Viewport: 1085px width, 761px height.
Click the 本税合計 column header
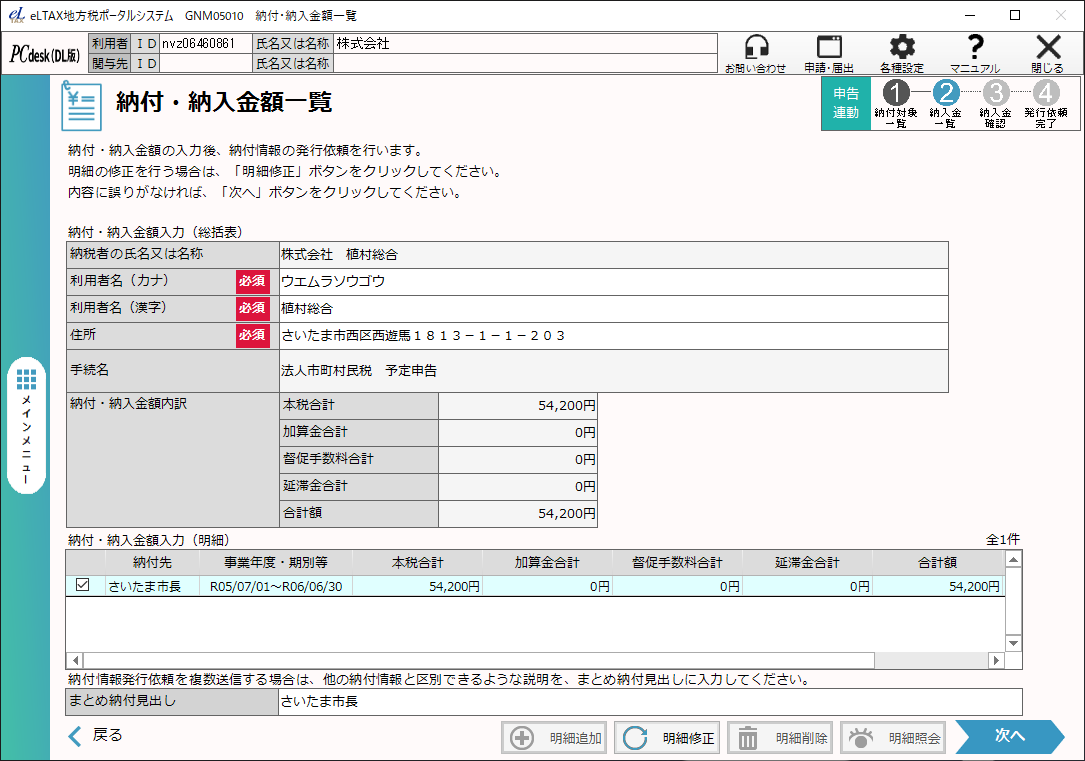pos(417,562)
